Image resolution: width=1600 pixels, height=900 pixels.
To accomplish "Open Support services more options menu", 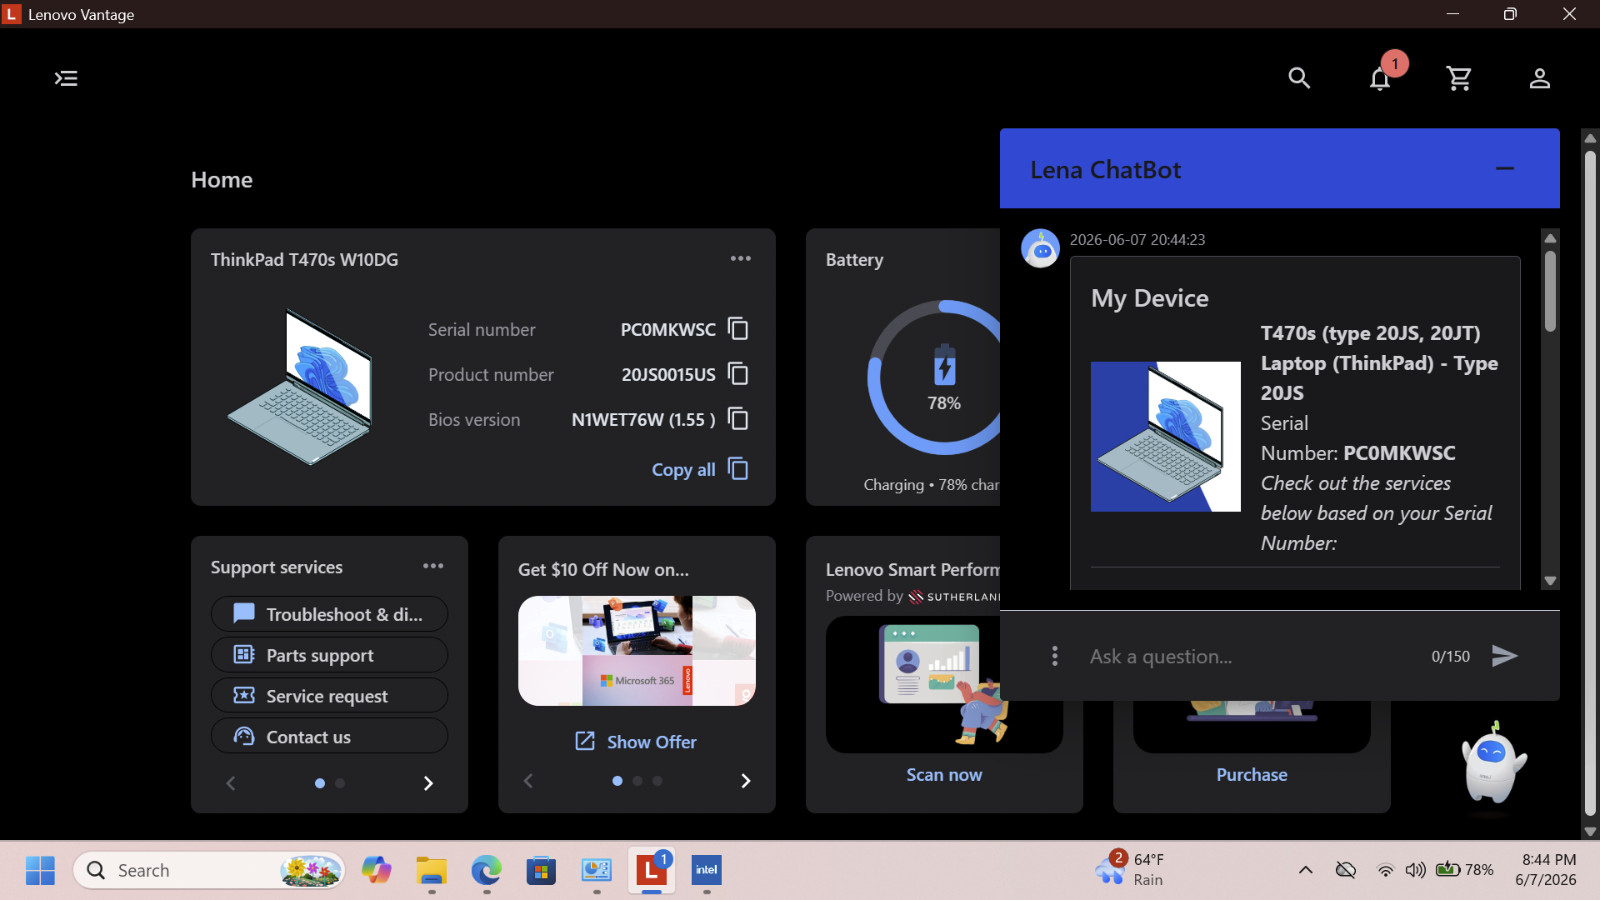I will 433,566.
